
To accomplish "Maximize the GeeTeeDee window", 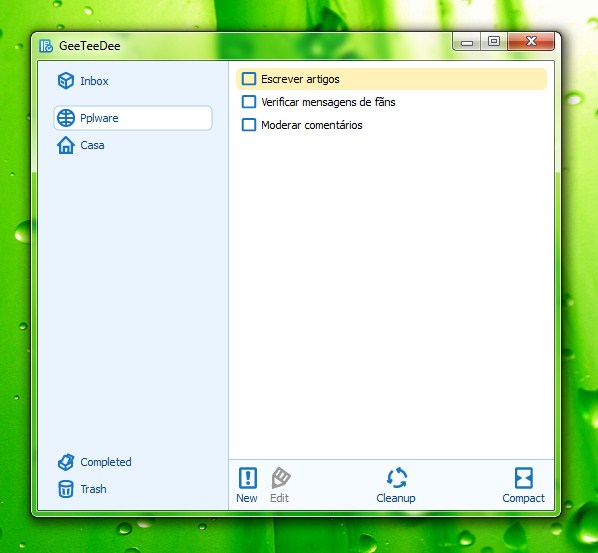I will point(494,41).
